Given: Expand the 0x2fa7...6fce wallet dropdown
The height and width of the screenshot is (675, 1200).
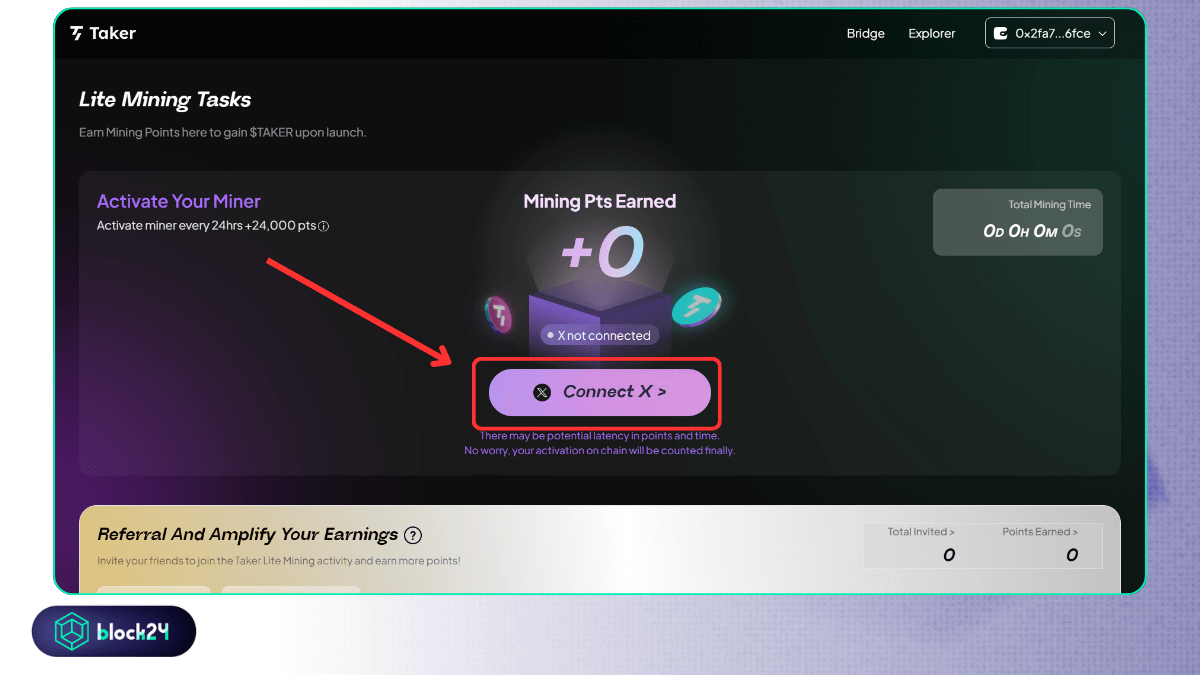Looking at the screenshot, I should 1050,33.
